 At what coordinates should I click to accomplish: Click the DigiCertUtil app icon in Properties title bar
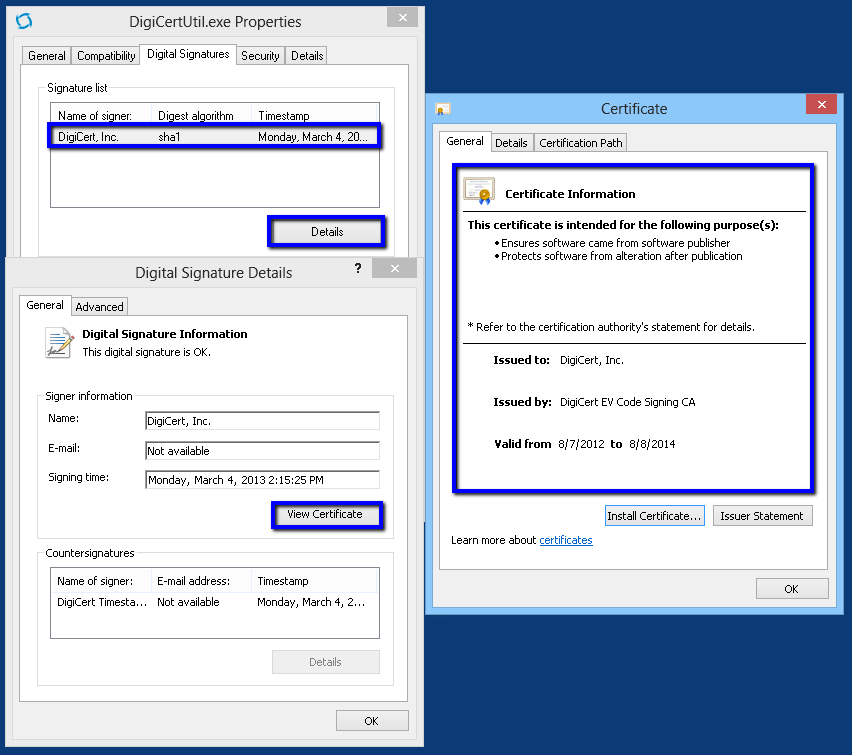point(24,21)
